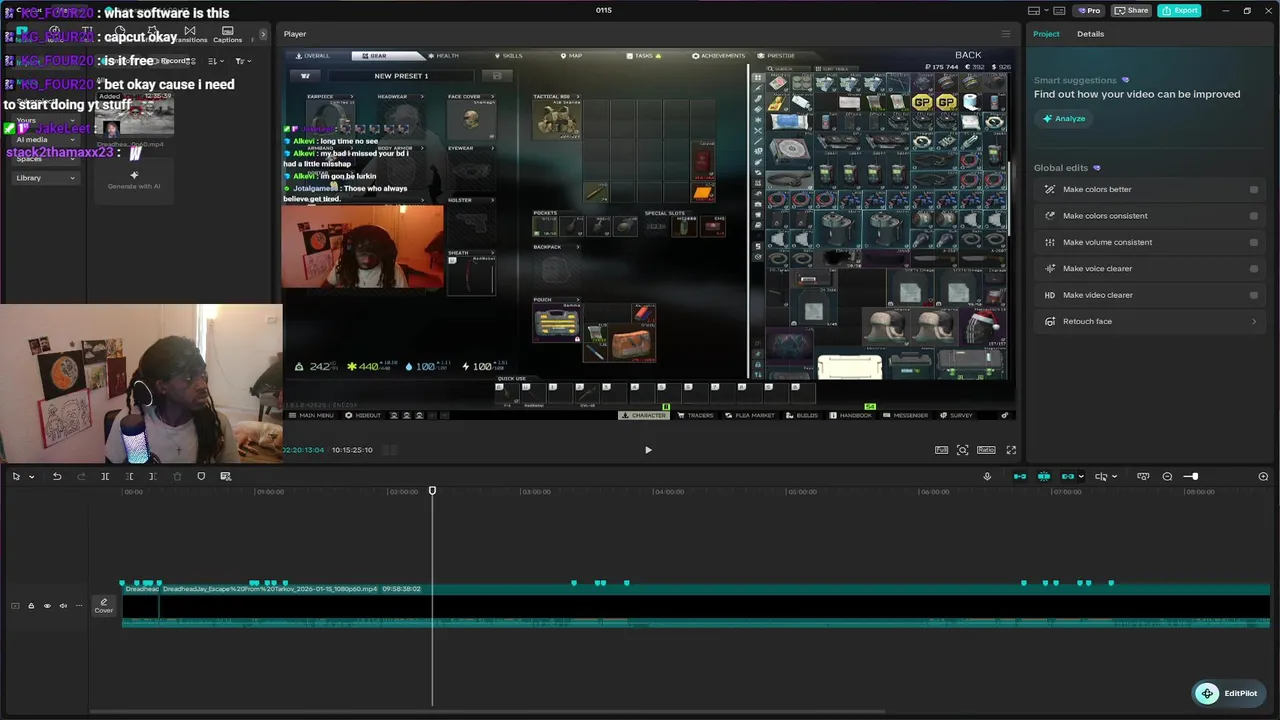Redo the last undone edit

pyautogui.click(x=81, y=476)
